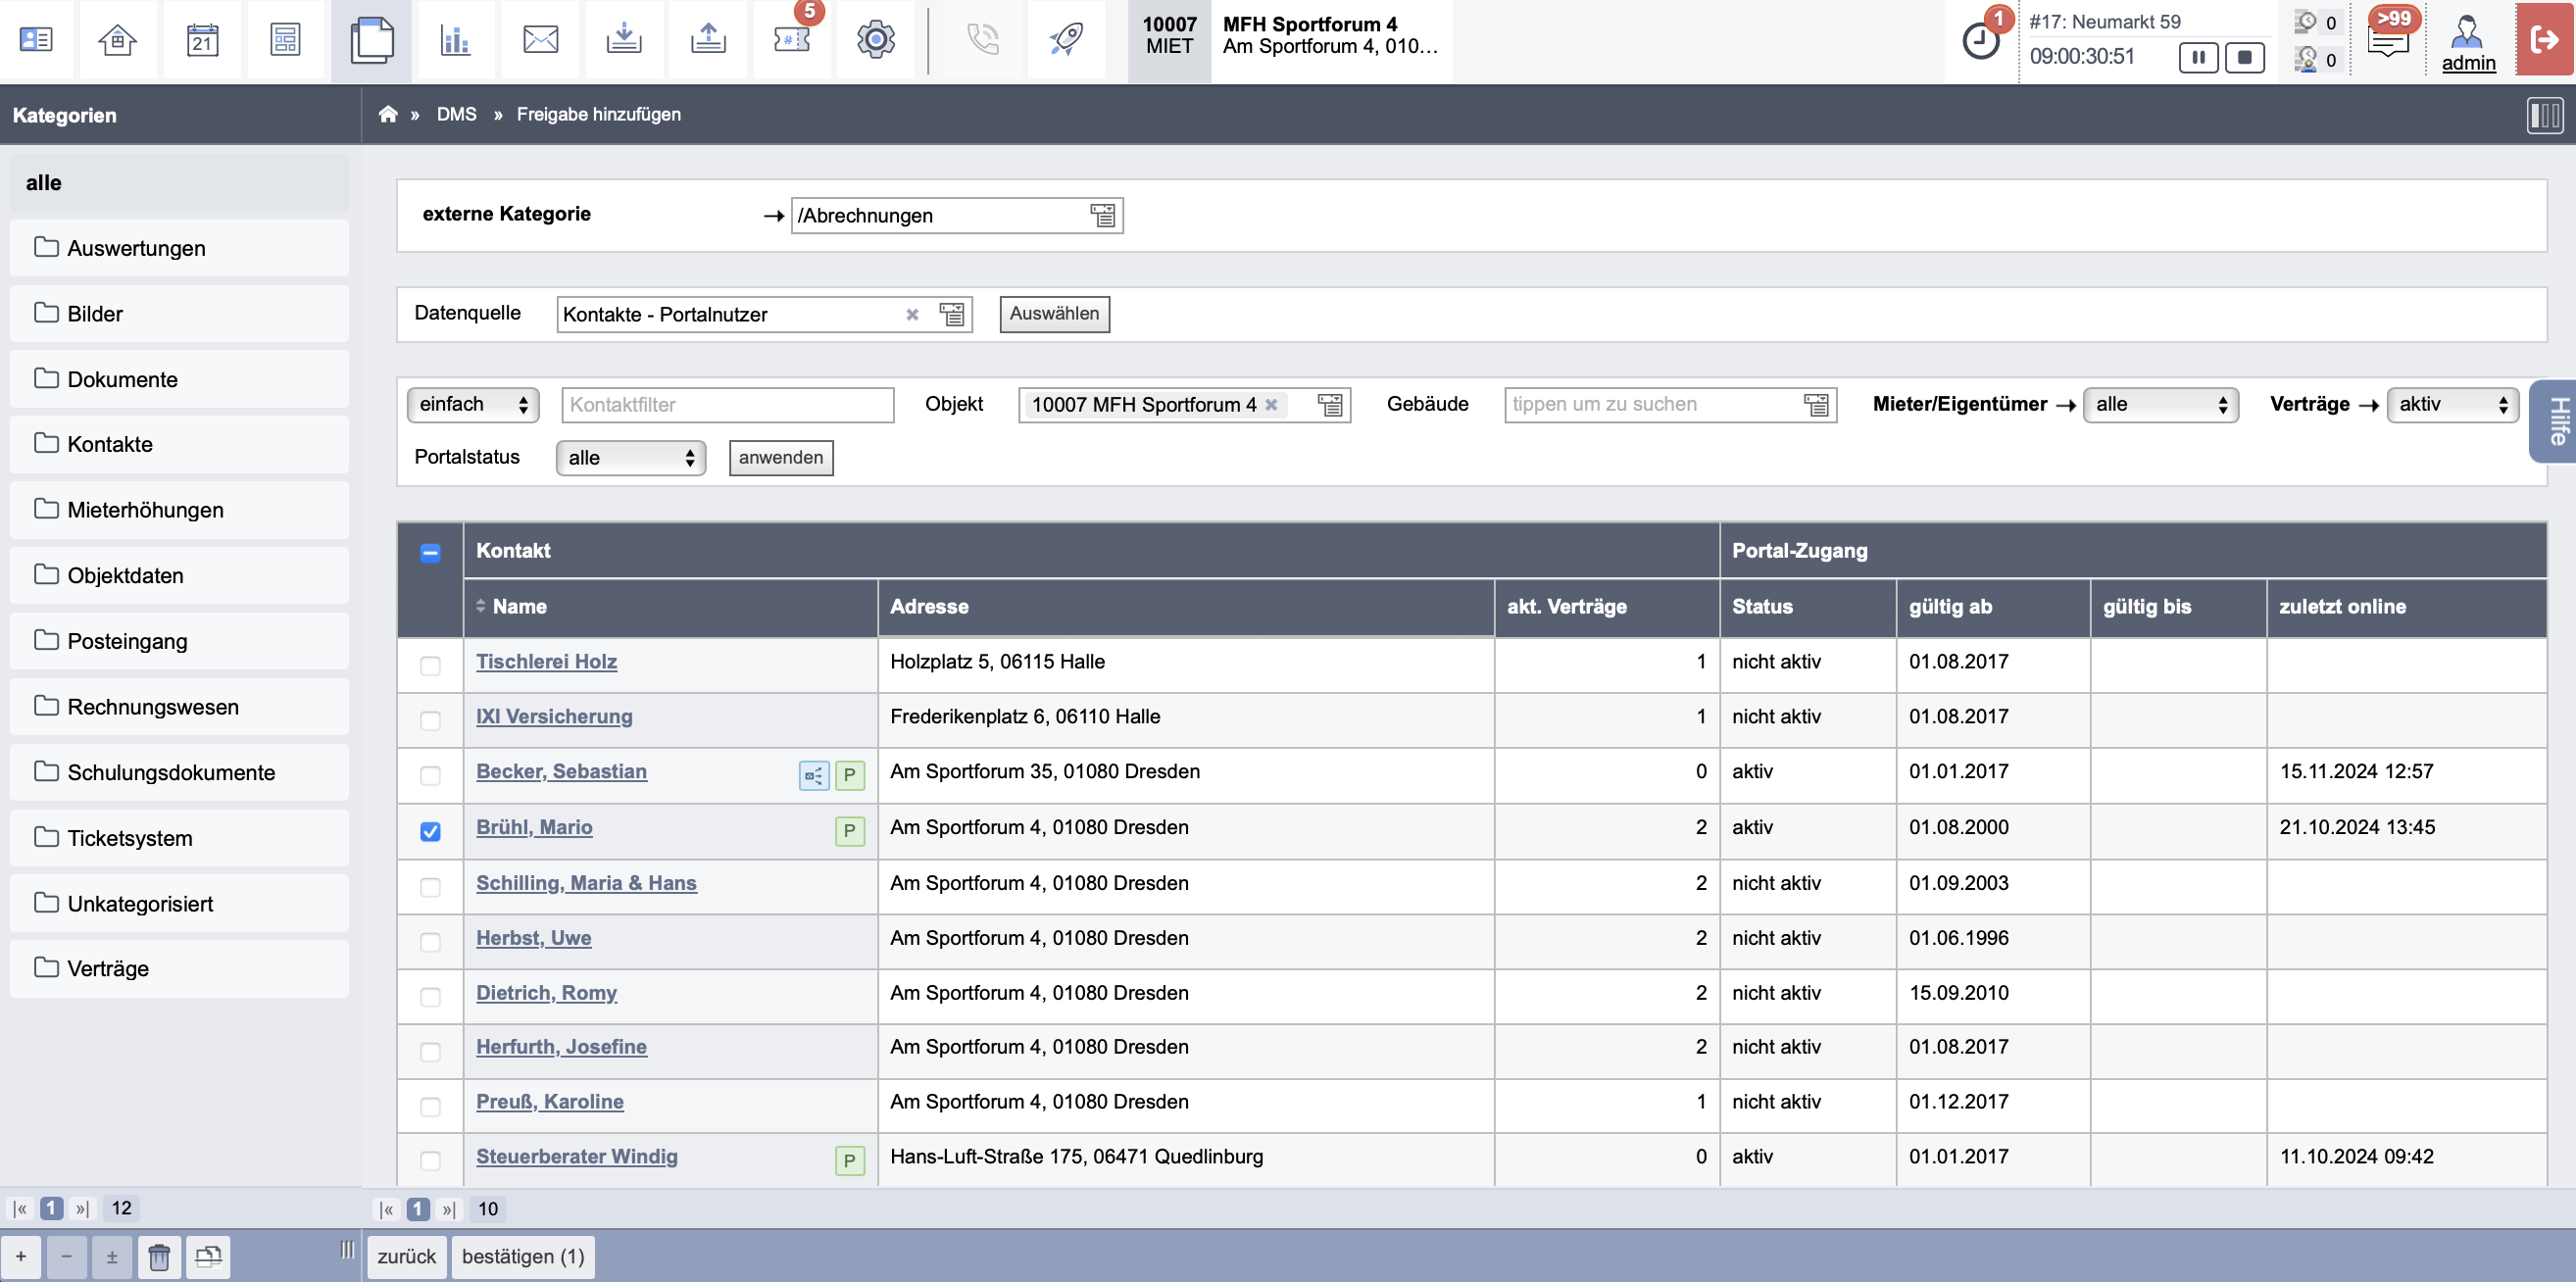Open the Verträge aktiv dropdown

click(2452, 405)
